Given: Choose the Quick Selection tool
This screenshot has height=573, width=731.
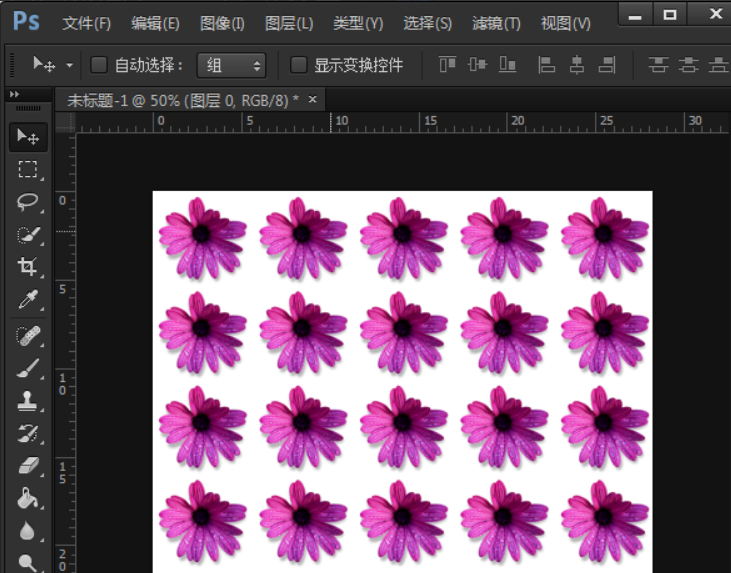Looking at the screenshot, I should [28, 235].
